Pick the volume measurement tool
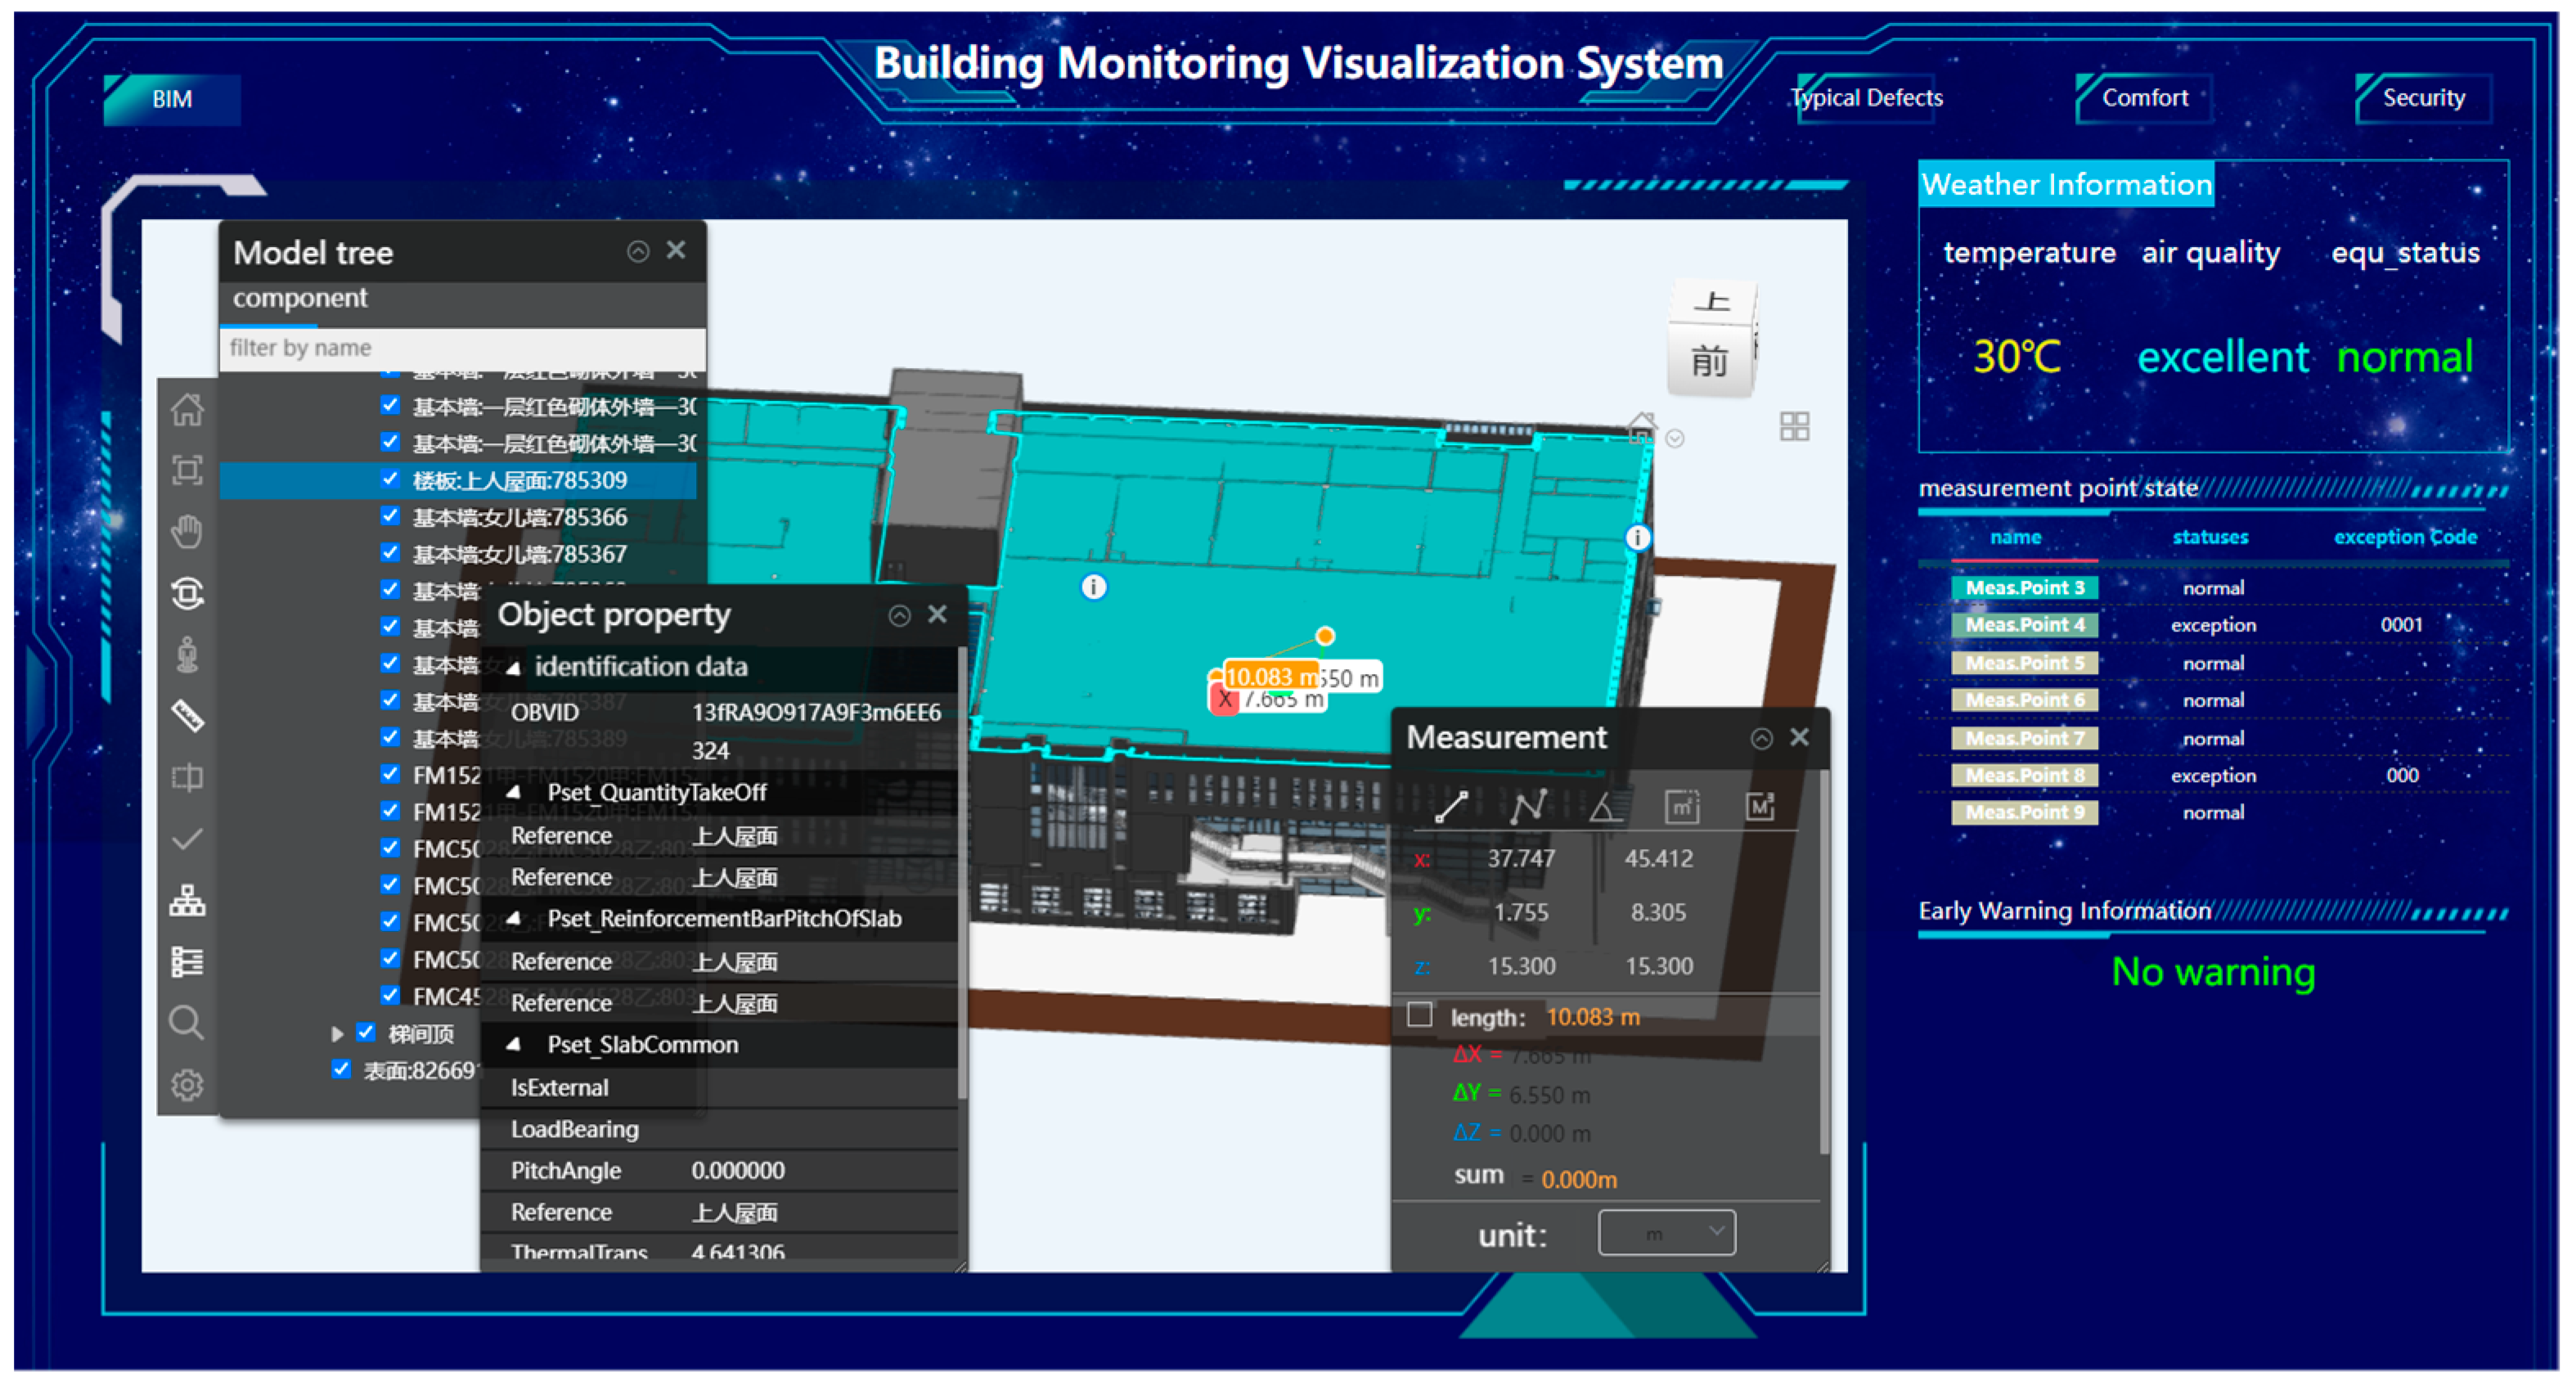The width and height of the screenshot is (2576, 1394). click(x=1759, y=807)
